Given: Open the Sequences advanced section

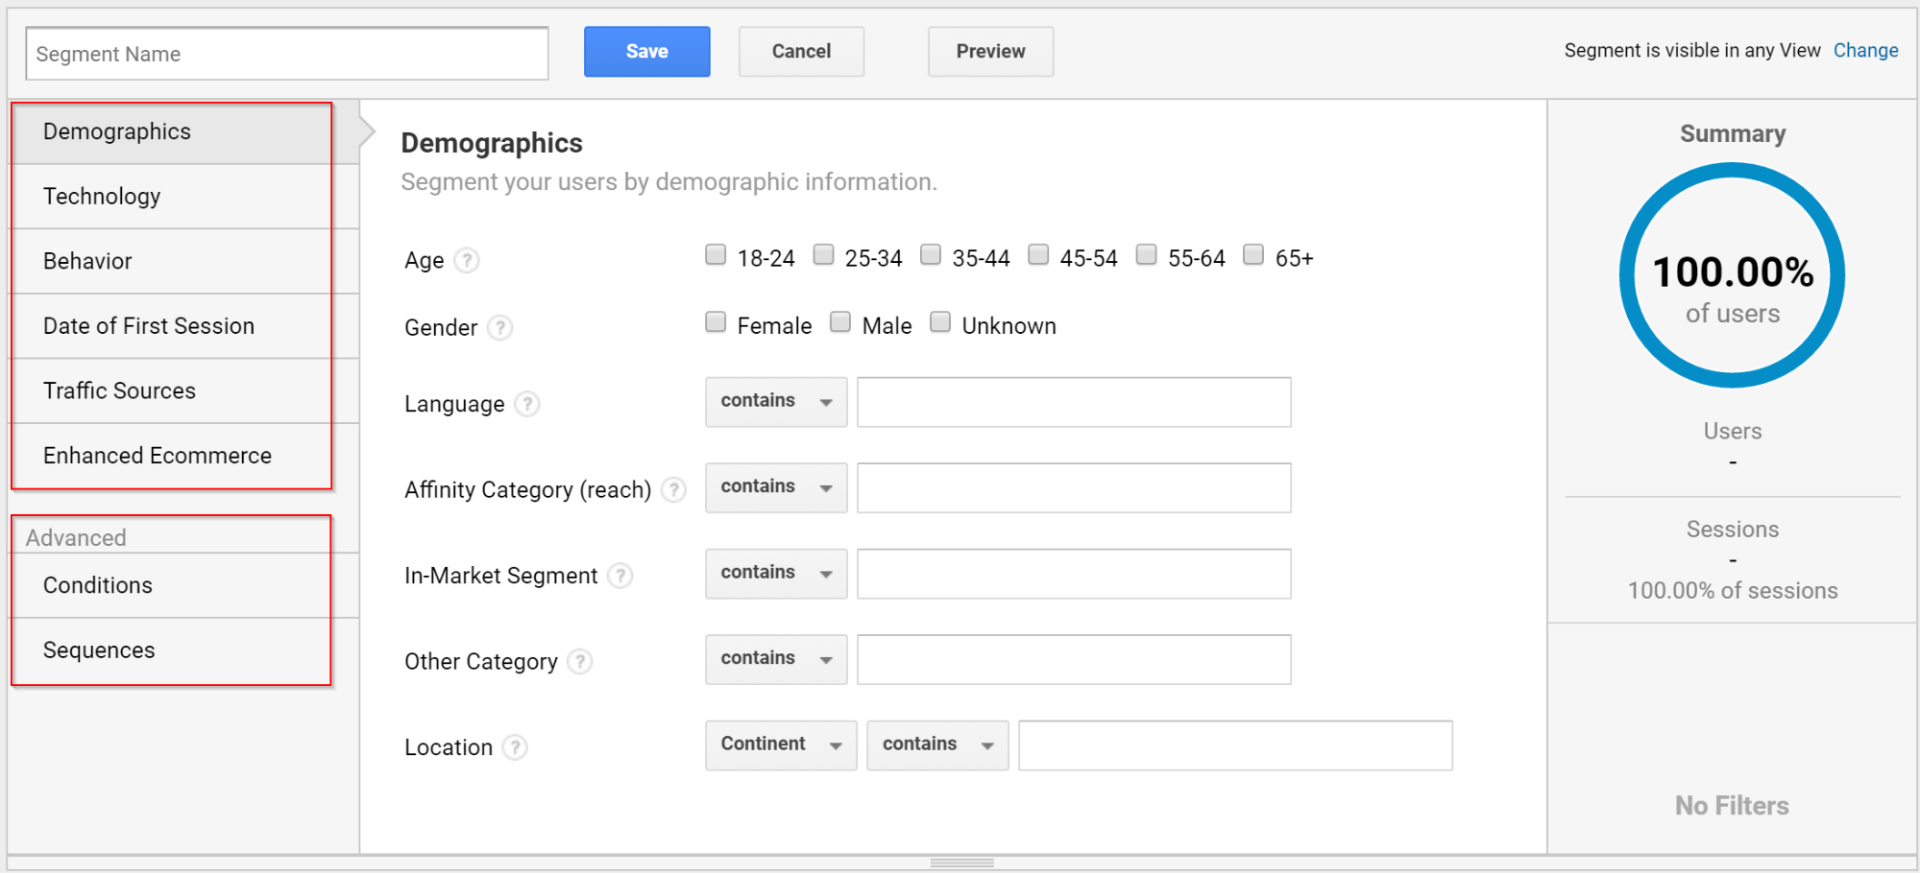Looking at the screenshot, I should (x=99, y=651).
